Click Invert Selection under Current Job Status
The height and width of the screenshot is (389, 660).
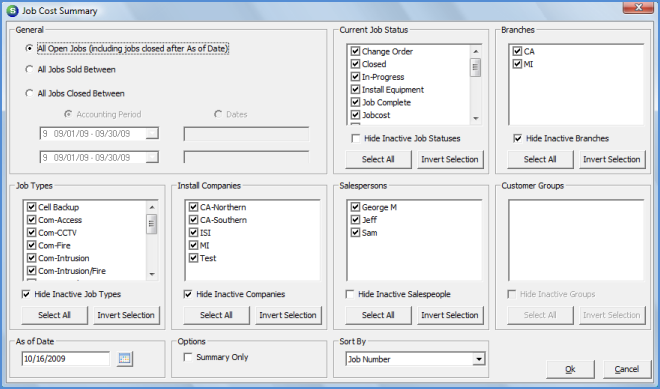450,160
